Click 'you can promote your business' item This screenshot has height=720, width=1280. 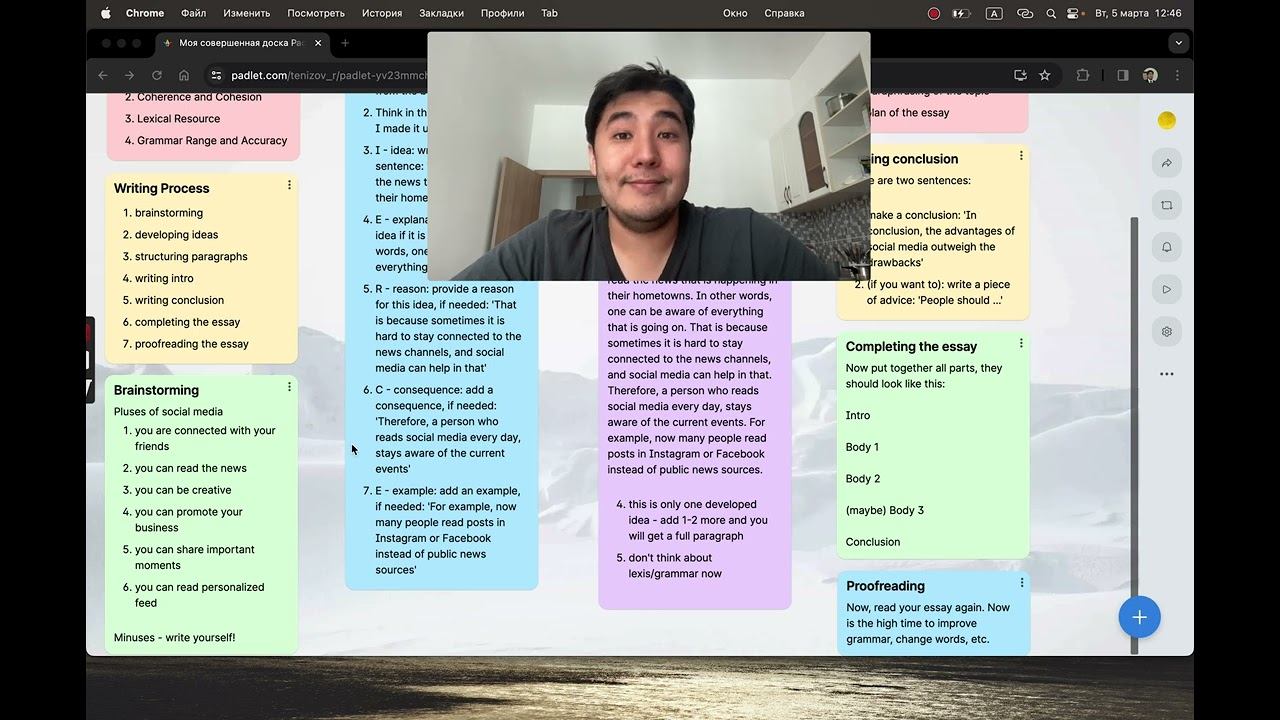click(189, 520)
